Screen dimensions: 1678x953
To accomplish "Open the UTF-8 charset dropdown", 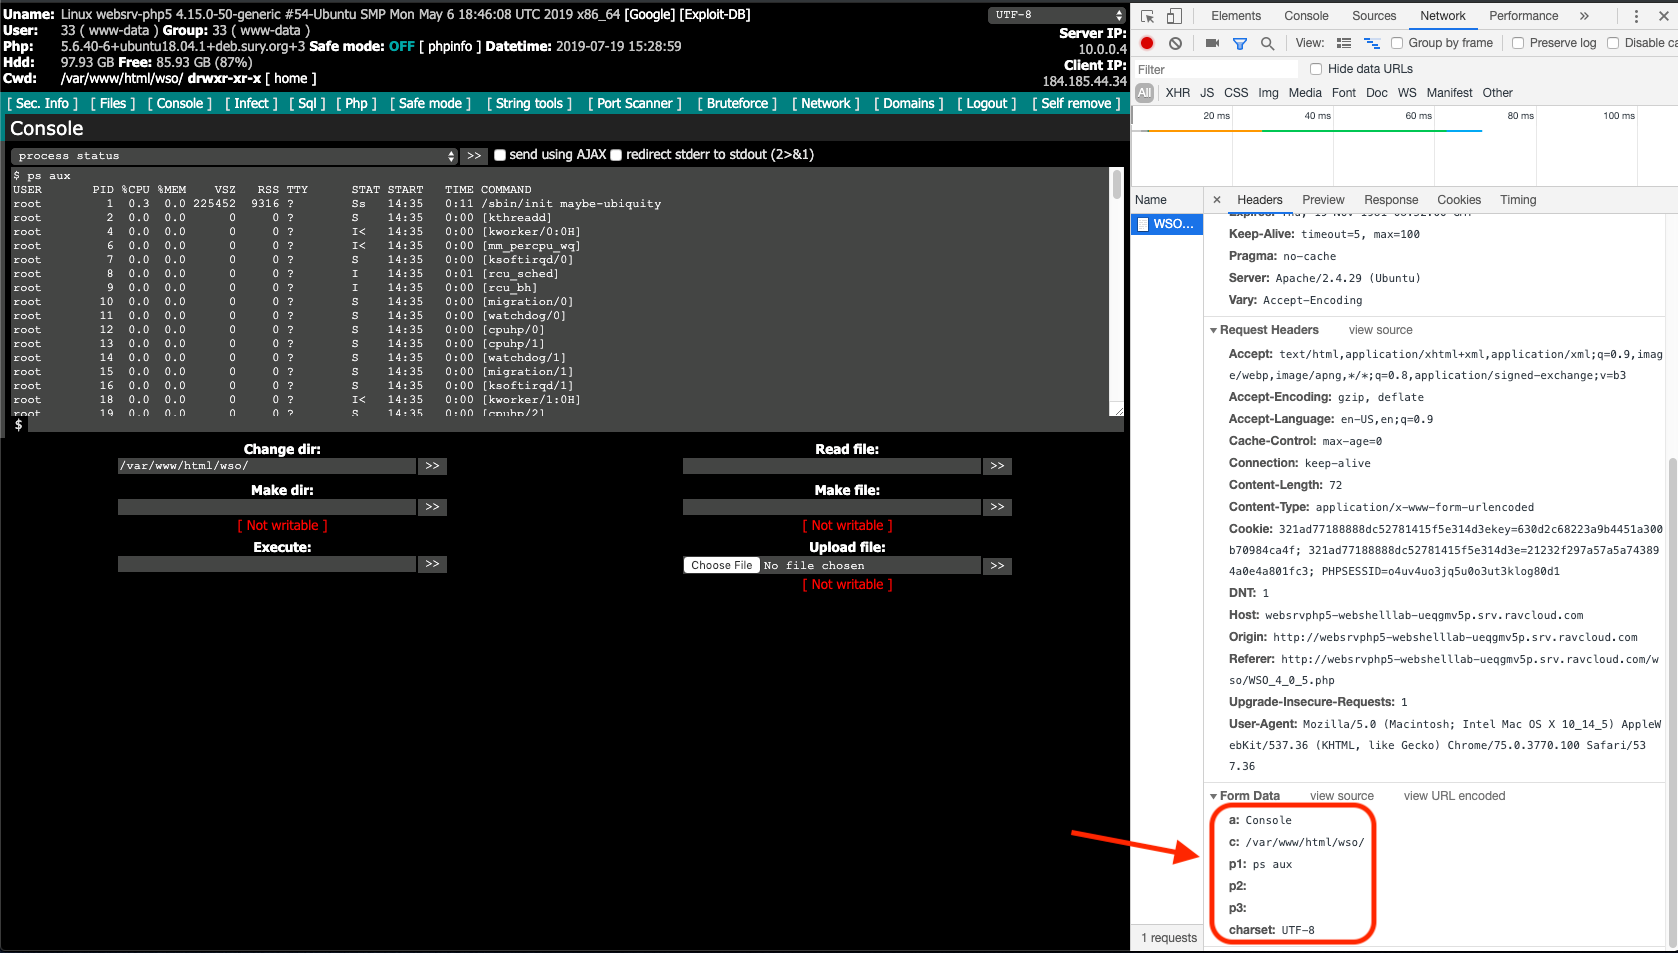I will point(1058,15).
